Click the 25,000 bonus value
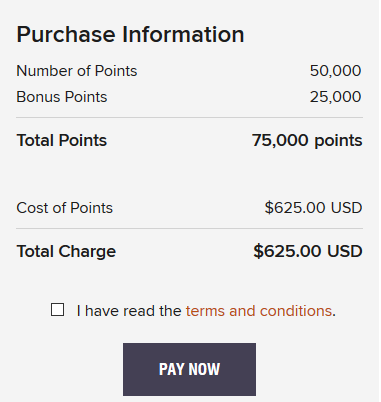This screenshot has height=402, width=381. pos(335,97)
